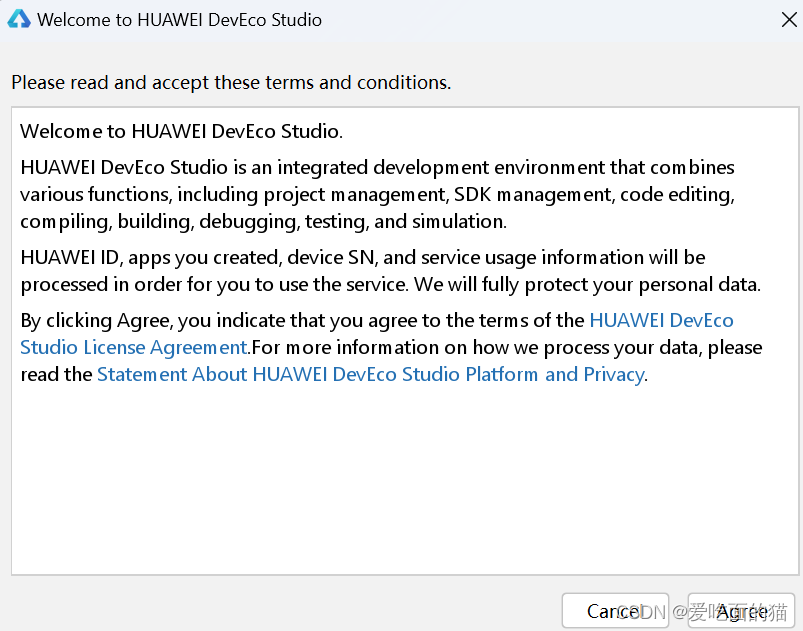The image size is (803, 631).
Task: Click the Cancel button
Action: 615,611
